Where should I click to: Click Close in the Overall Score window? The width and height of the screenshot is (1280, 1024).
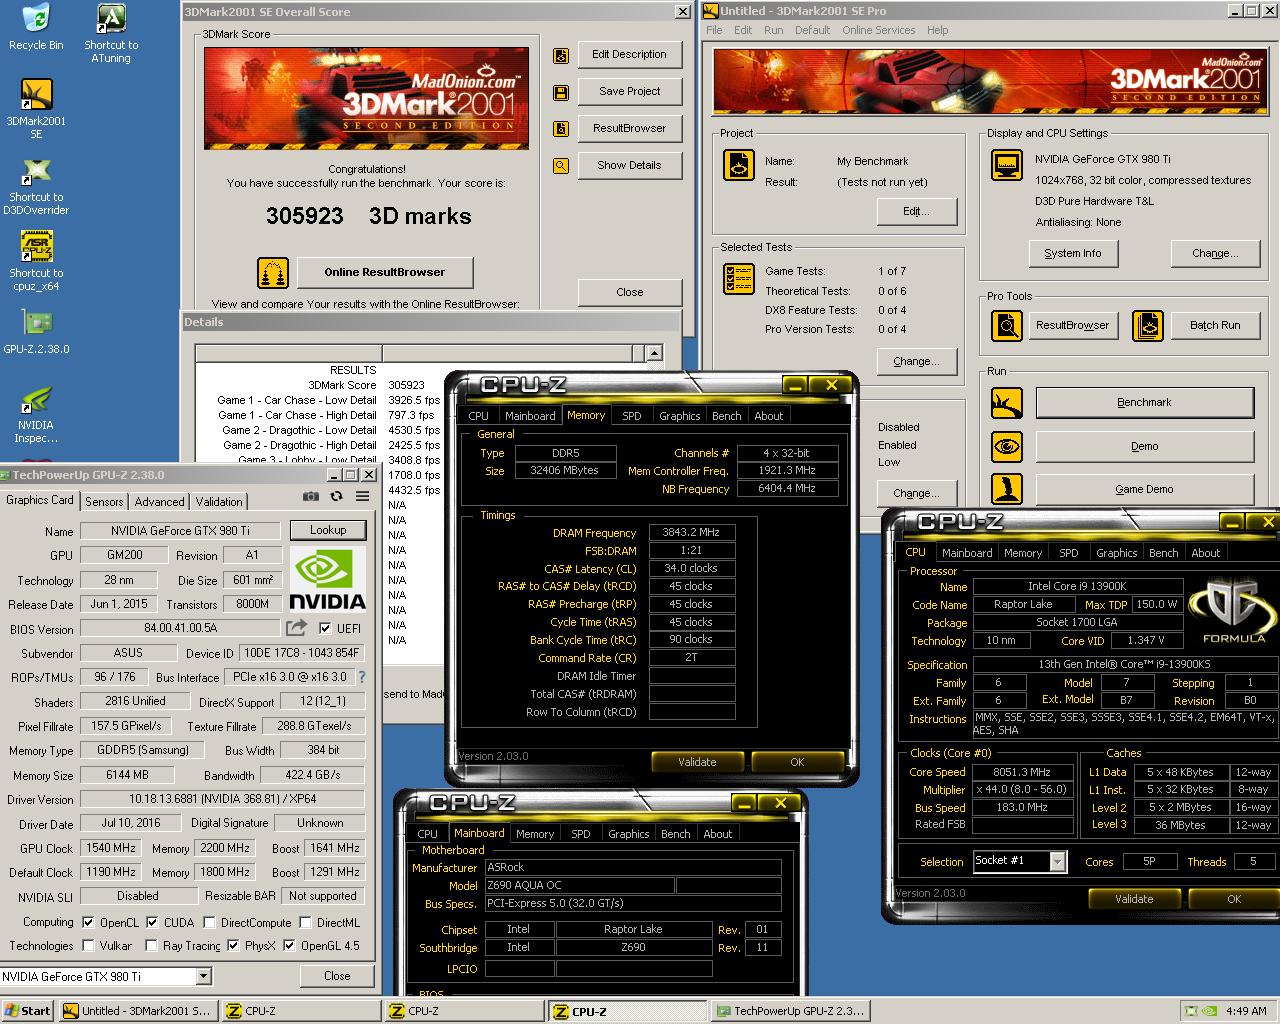[630, 292]
